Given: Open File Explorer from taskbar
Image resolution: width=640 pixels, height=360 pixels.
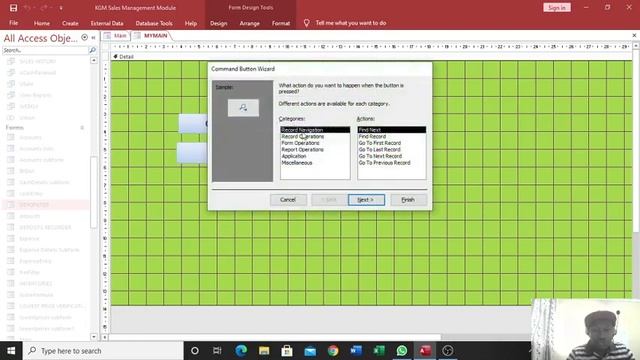Looking at the screenshot, I should pos(264,351).
